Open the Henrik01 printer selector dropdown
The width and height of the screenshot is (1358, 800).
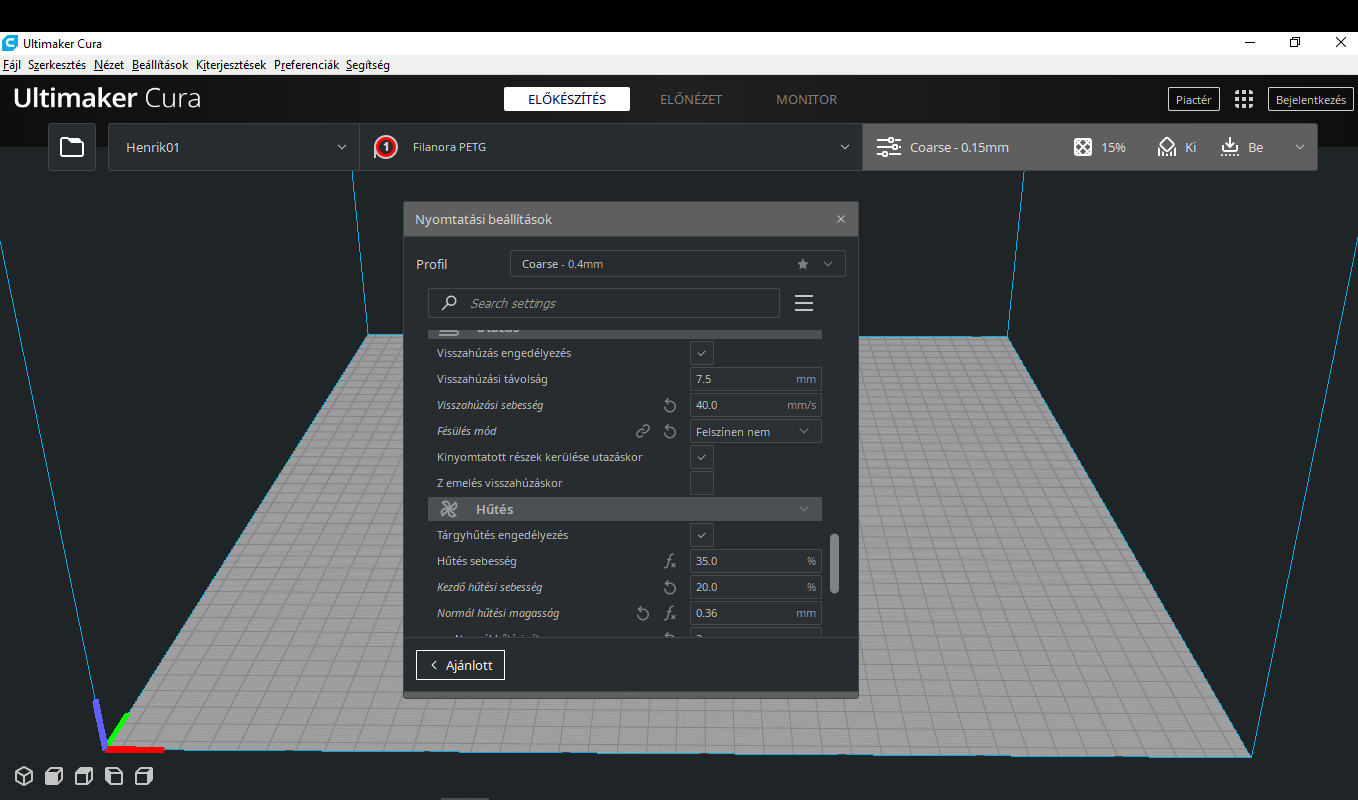click(234, 147)
